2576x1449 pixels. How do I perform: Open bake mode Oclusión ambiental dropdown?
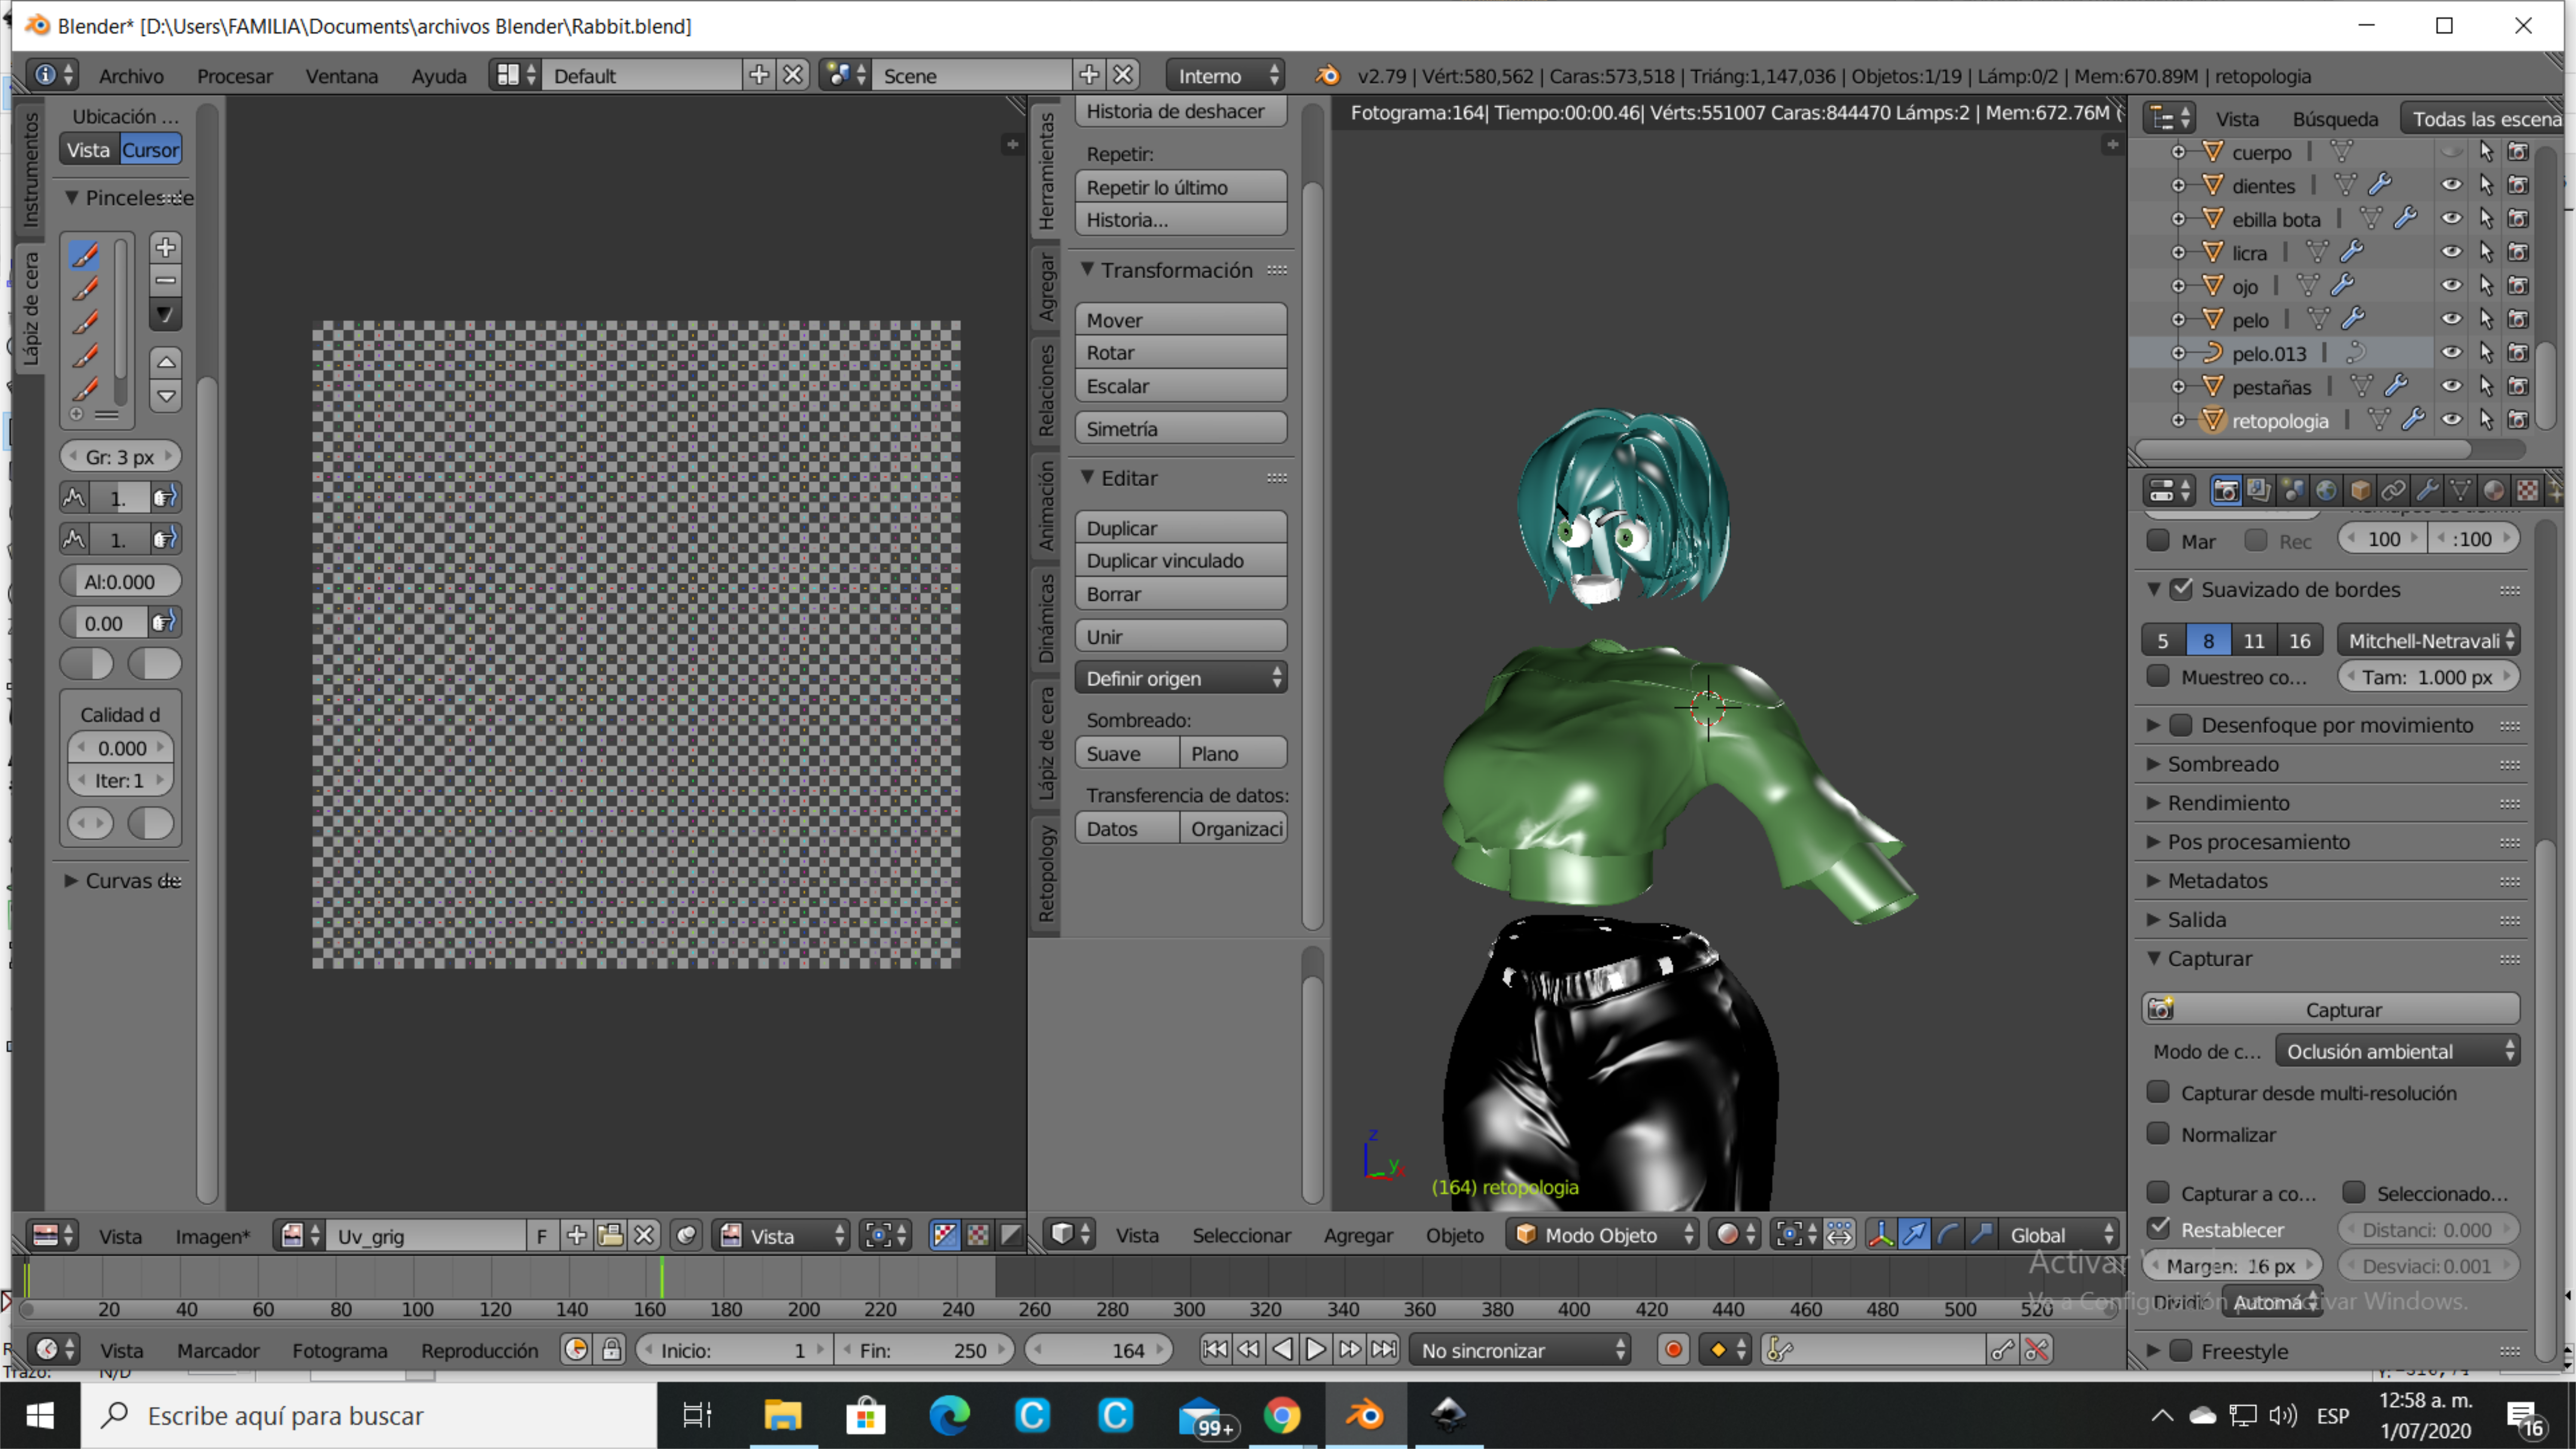(2397, 1051)
